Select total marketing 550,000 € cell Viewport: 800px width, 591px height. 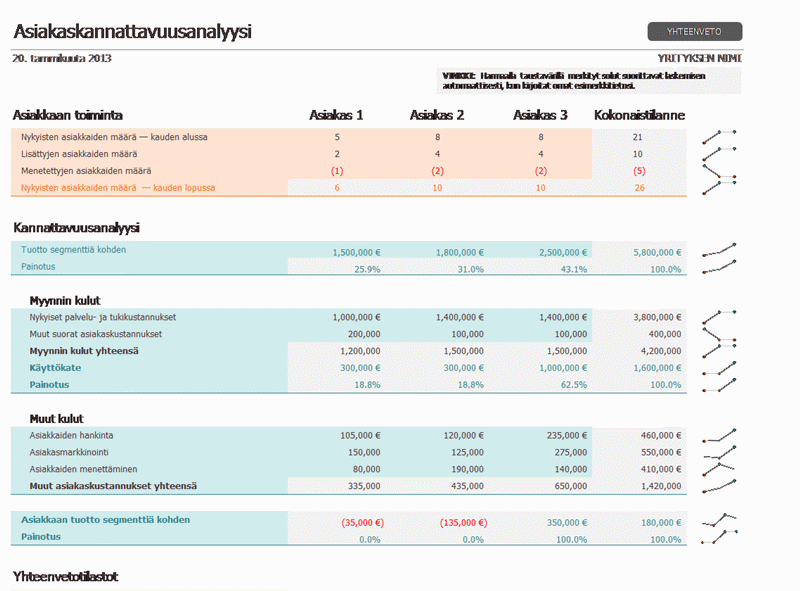point(661,452)
